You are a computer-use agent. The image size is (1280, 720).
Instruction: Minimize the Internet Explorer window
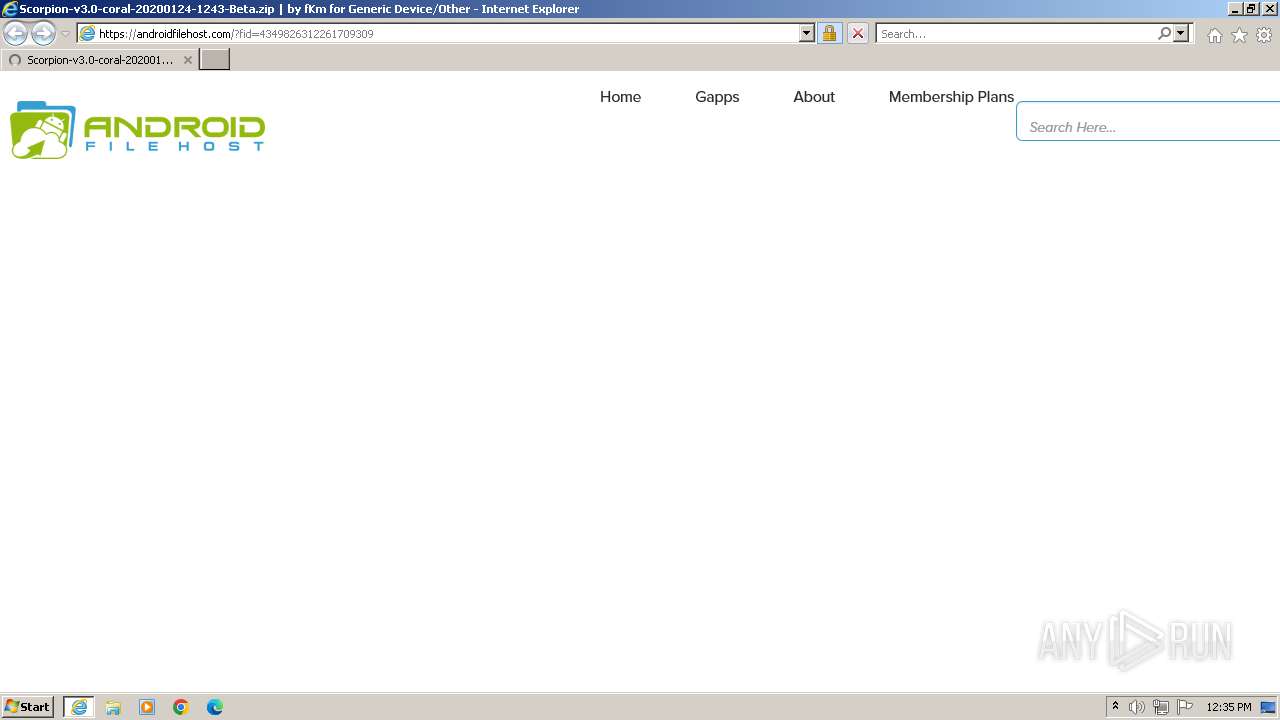point(1235,9)
